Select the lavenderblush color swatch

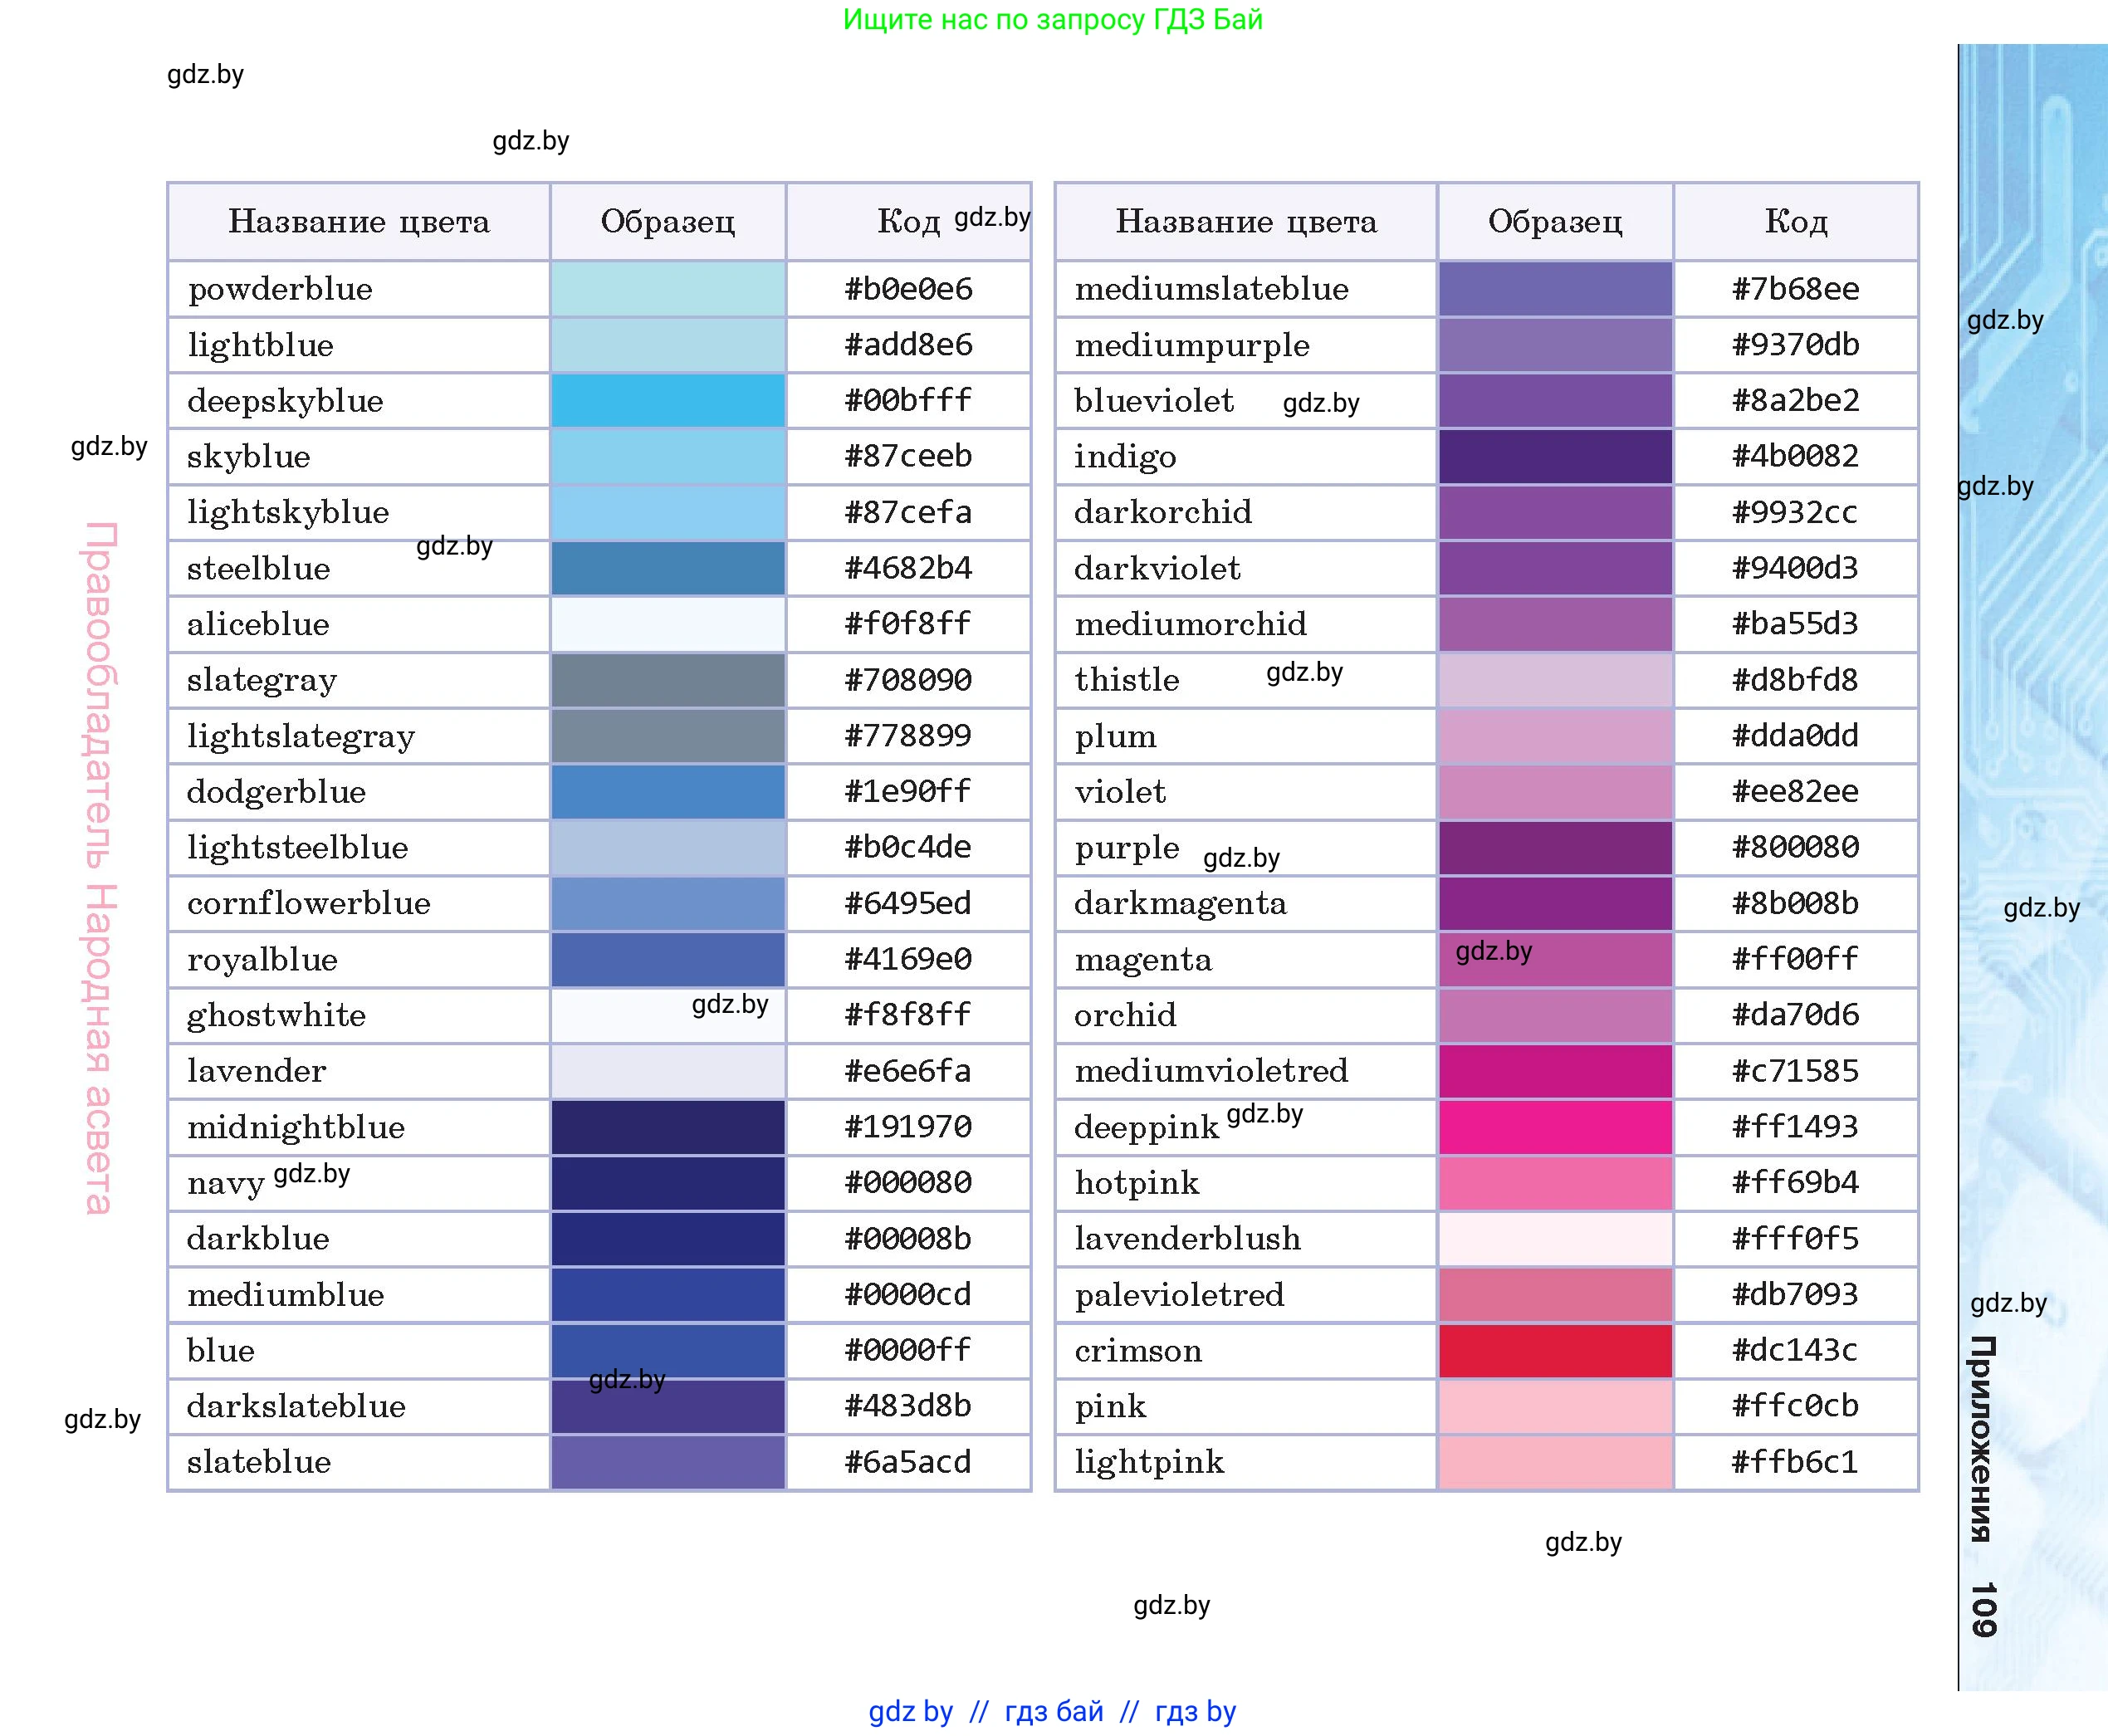(1555, 1239)
